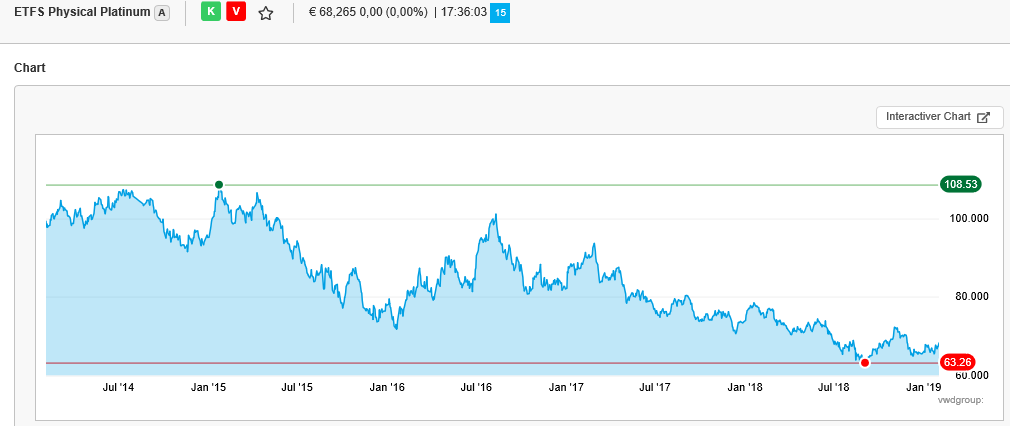
Task: Select the red low-point dot on chart
Action: tap(865, 362)
